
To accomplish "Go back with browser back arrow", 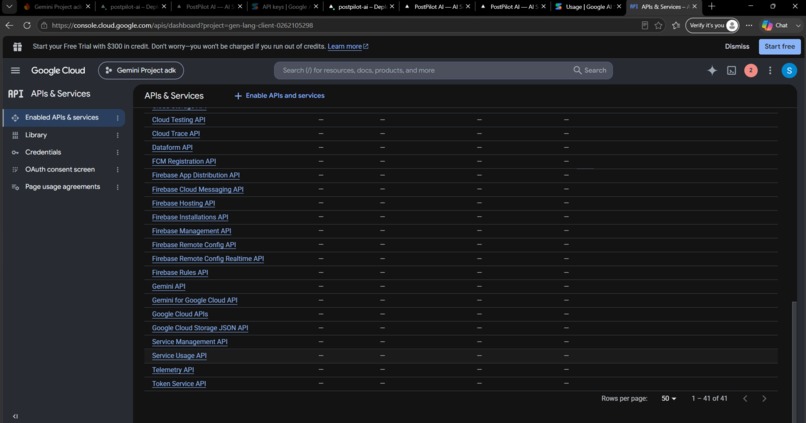I will (x=9, y=25).
